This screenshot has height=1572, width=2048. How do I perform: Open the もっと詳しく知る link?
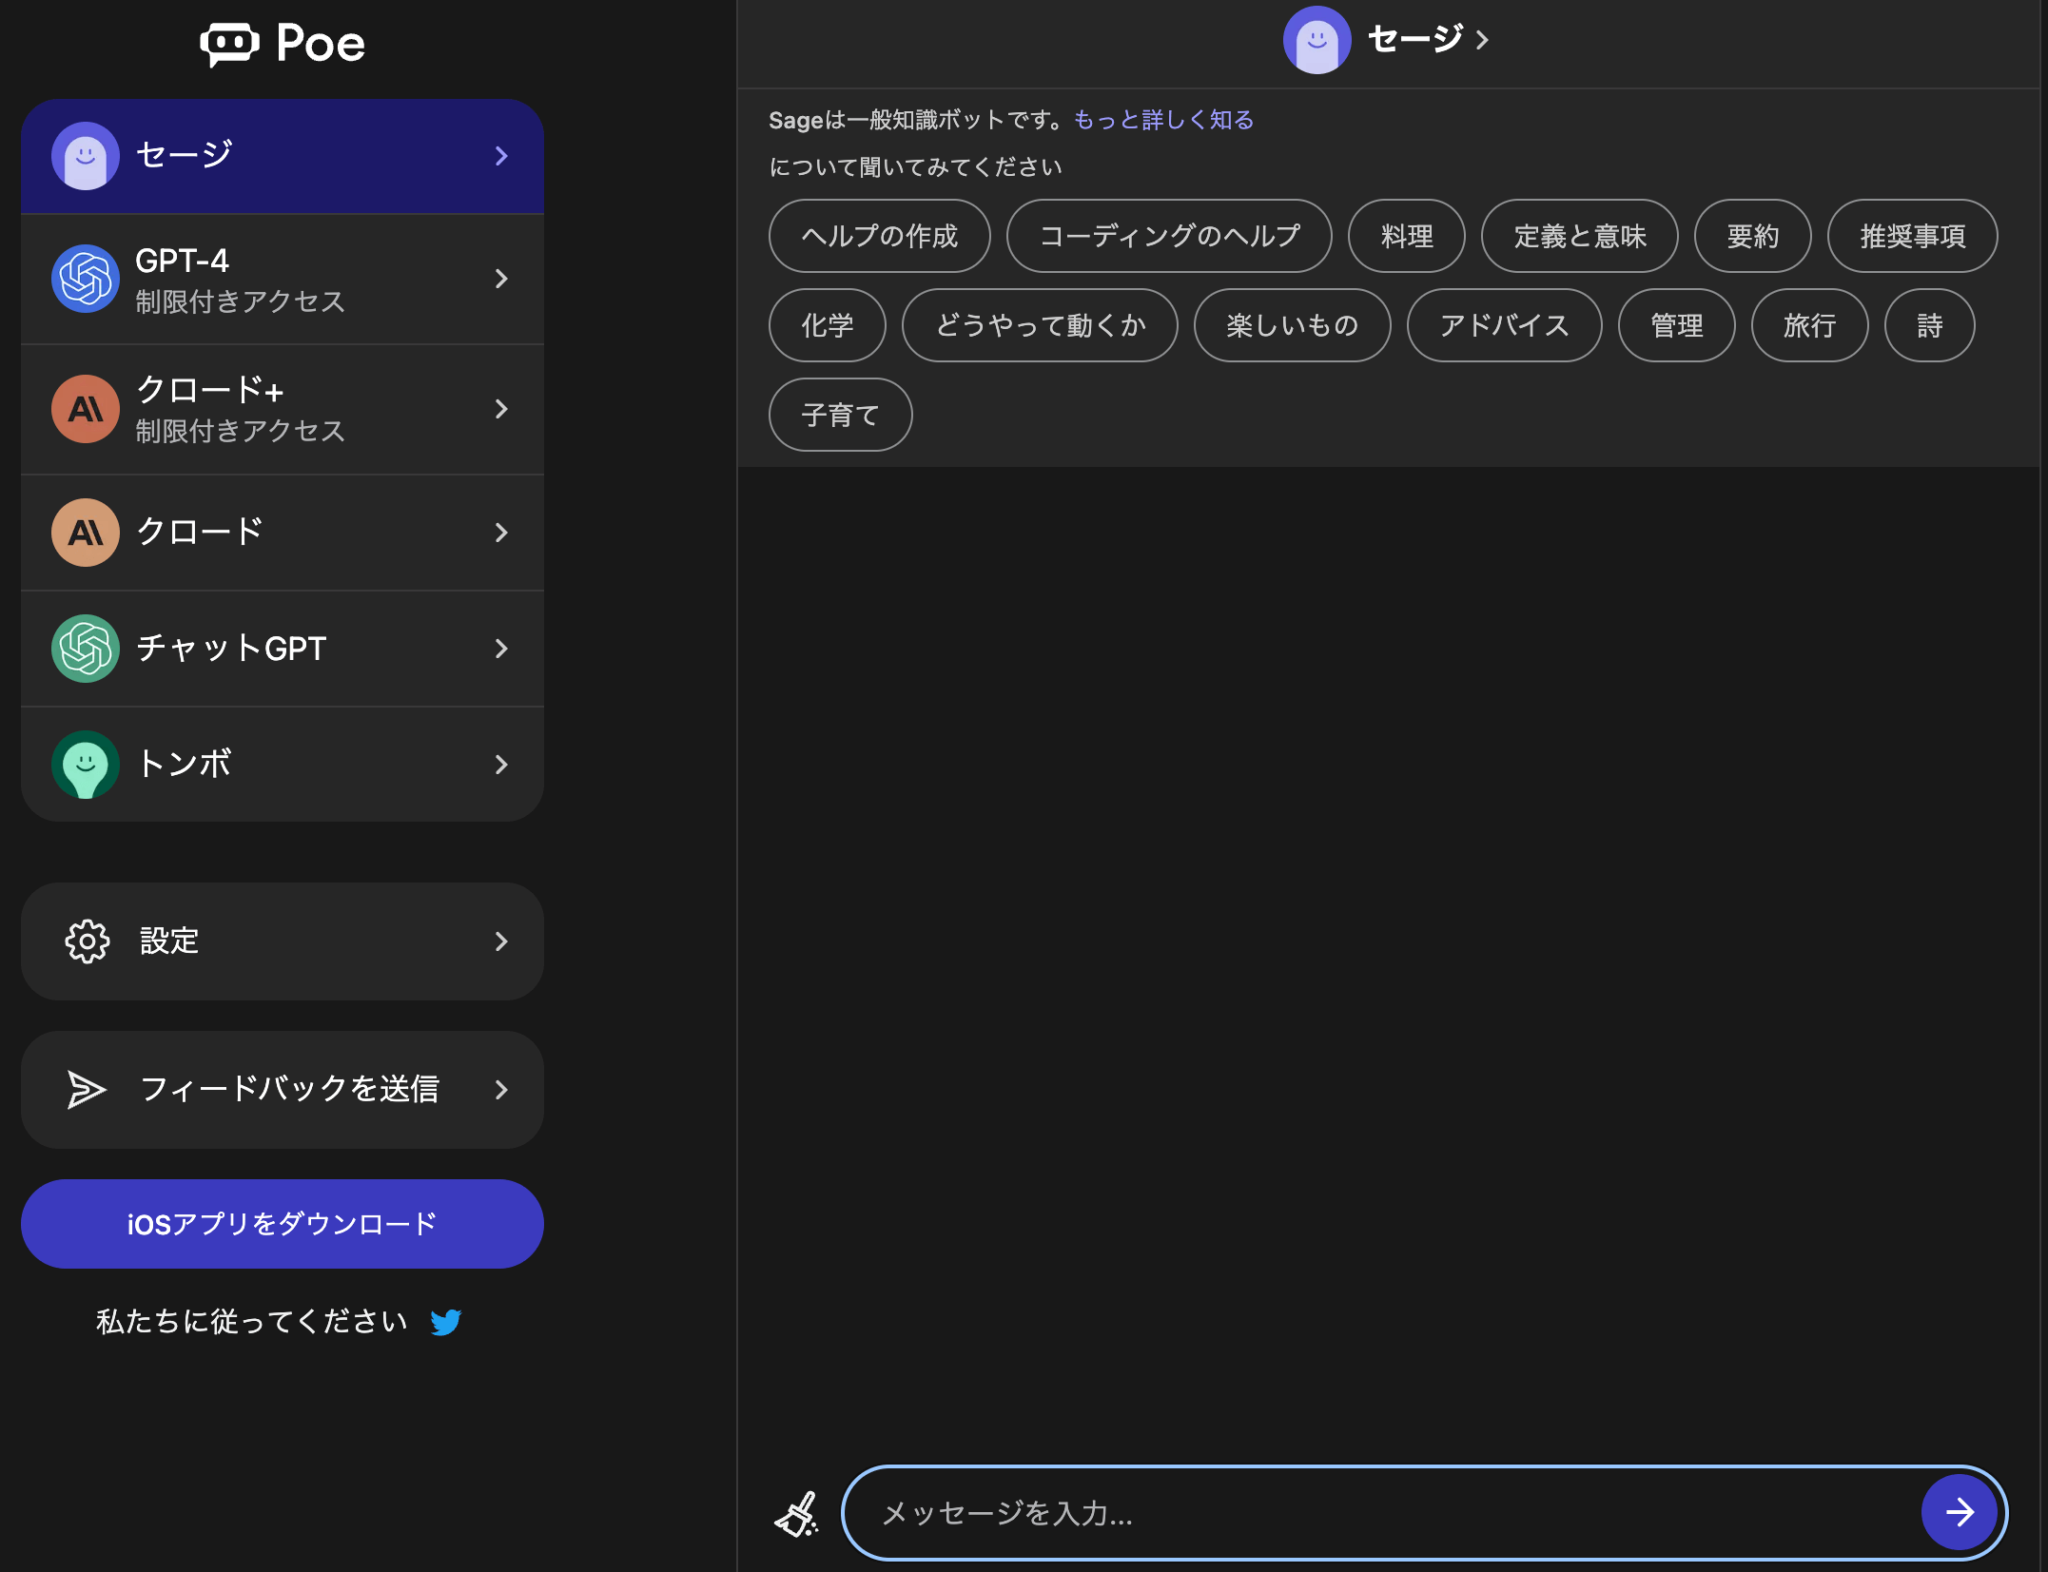click(x=1163, y=120)
